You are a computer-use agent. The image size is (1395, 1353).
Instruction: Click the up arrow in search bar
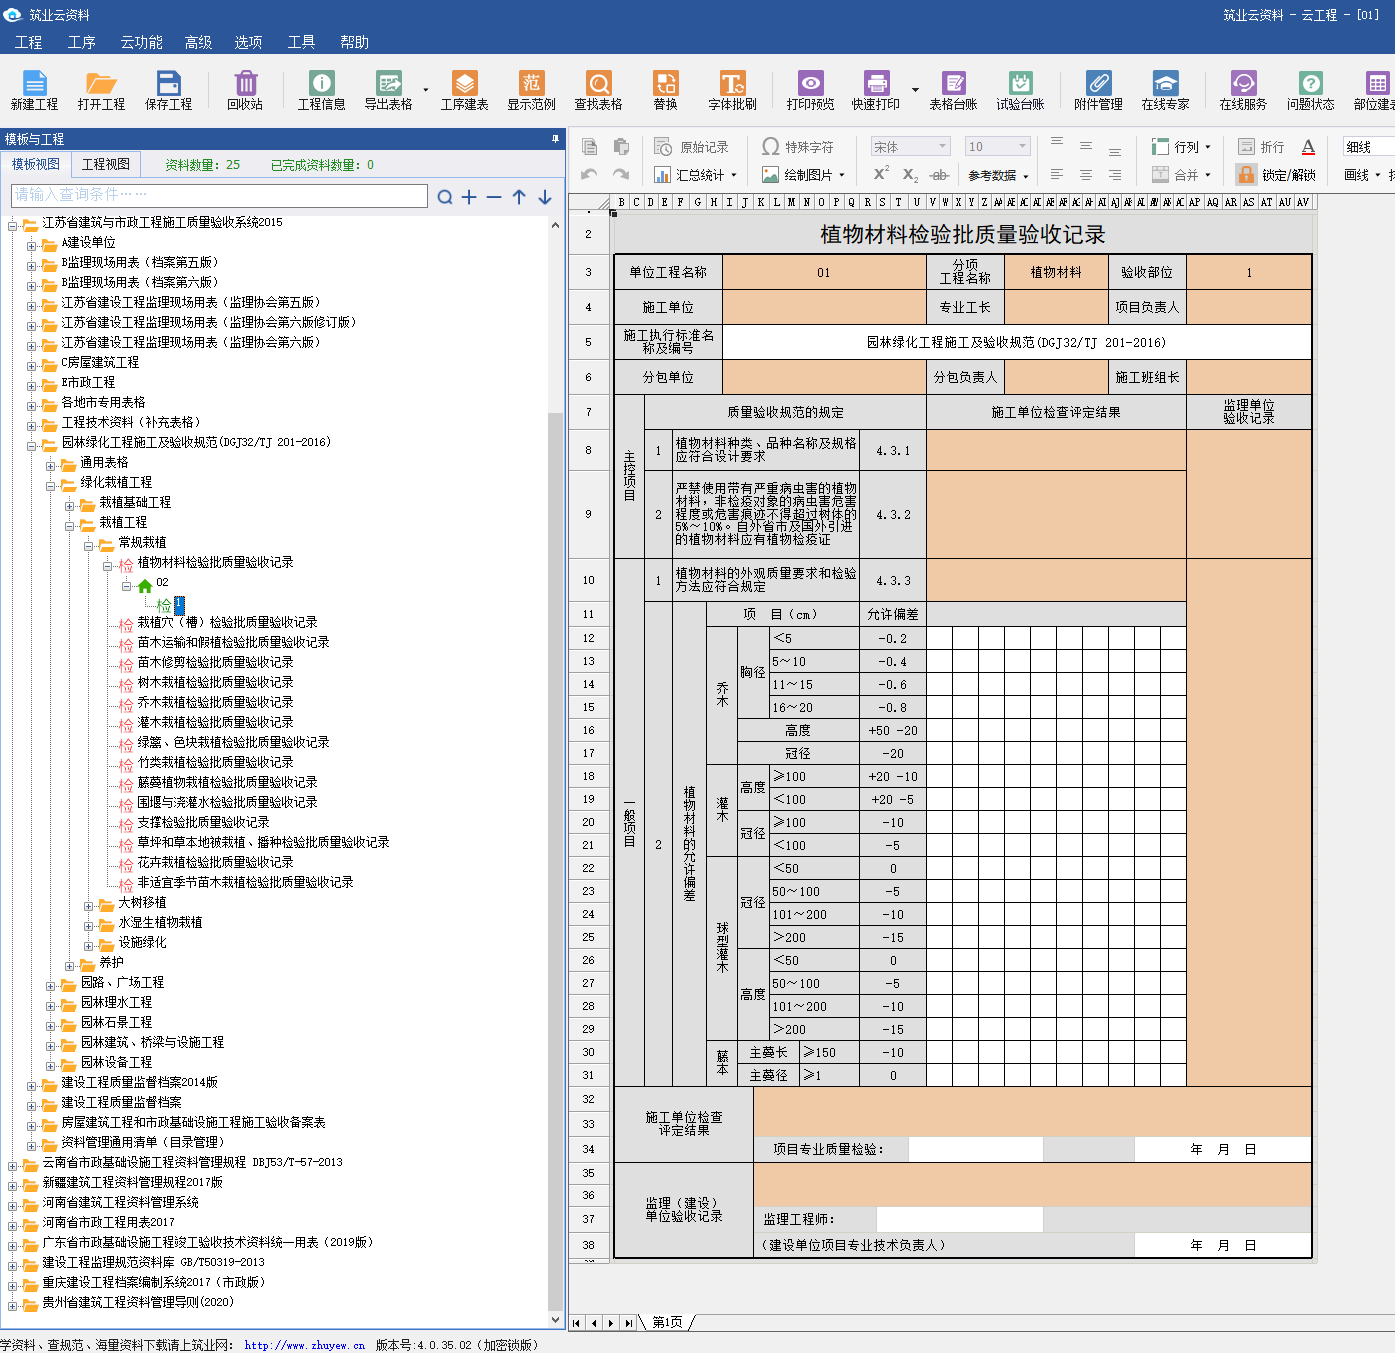pos(519,197)
